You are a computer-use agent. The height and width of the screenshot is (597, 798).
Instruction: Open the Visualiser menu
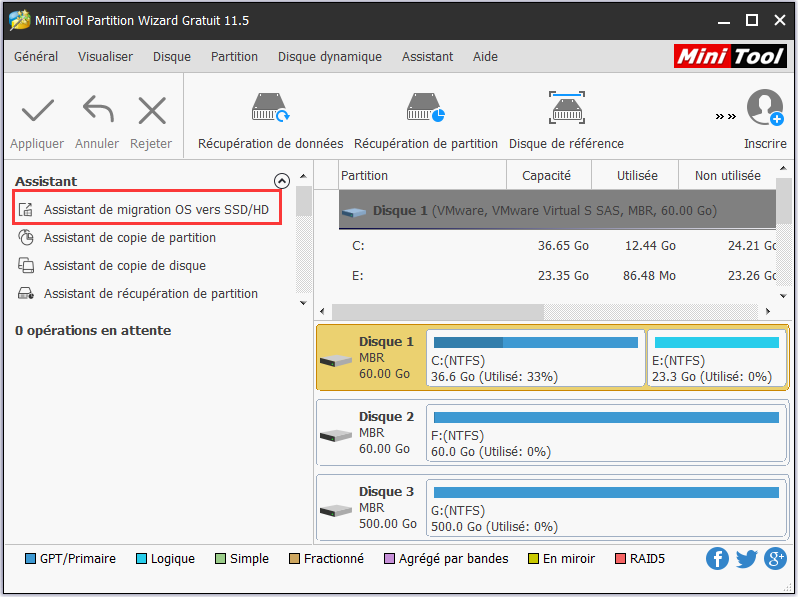105,56
